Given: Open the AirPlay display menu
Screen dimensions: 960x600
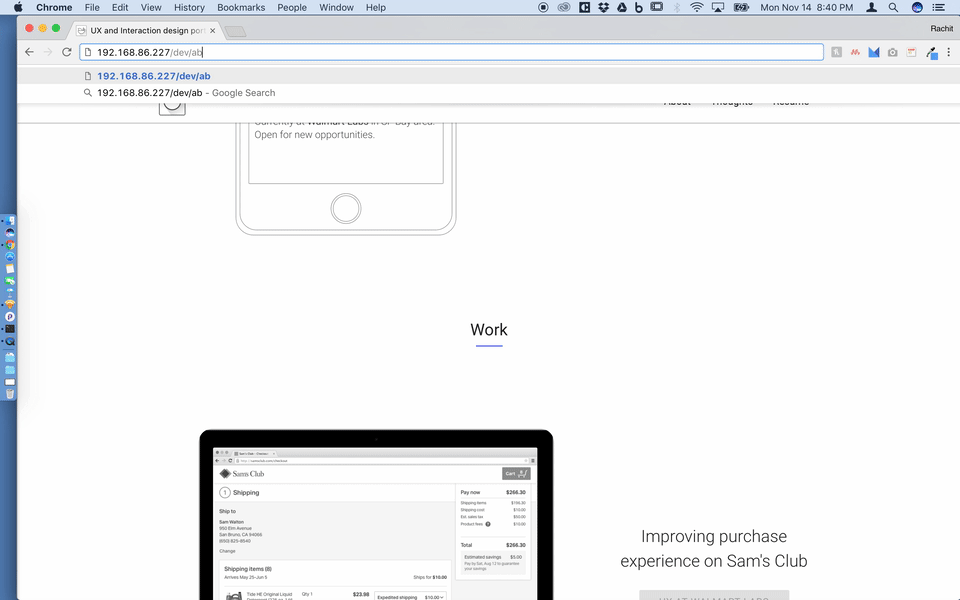Looking at the screenshot, I should (x=718, y=7).
